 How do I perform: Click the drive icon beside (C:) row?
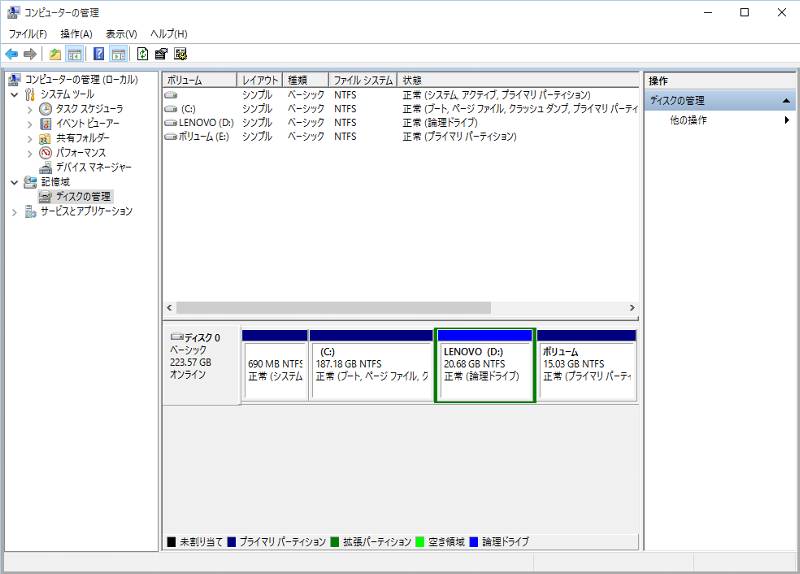click(x=171, y=109)
